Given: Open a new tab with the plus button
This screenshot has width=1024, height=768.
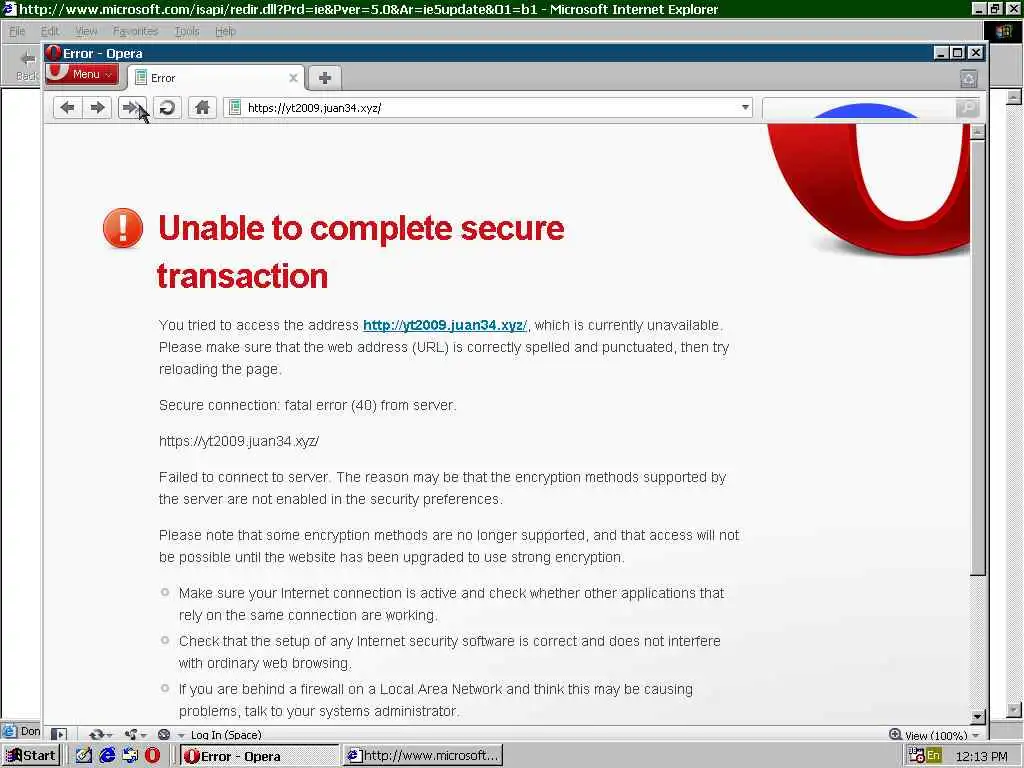Looking at the screenshot, I should click(x=325, y=78).
